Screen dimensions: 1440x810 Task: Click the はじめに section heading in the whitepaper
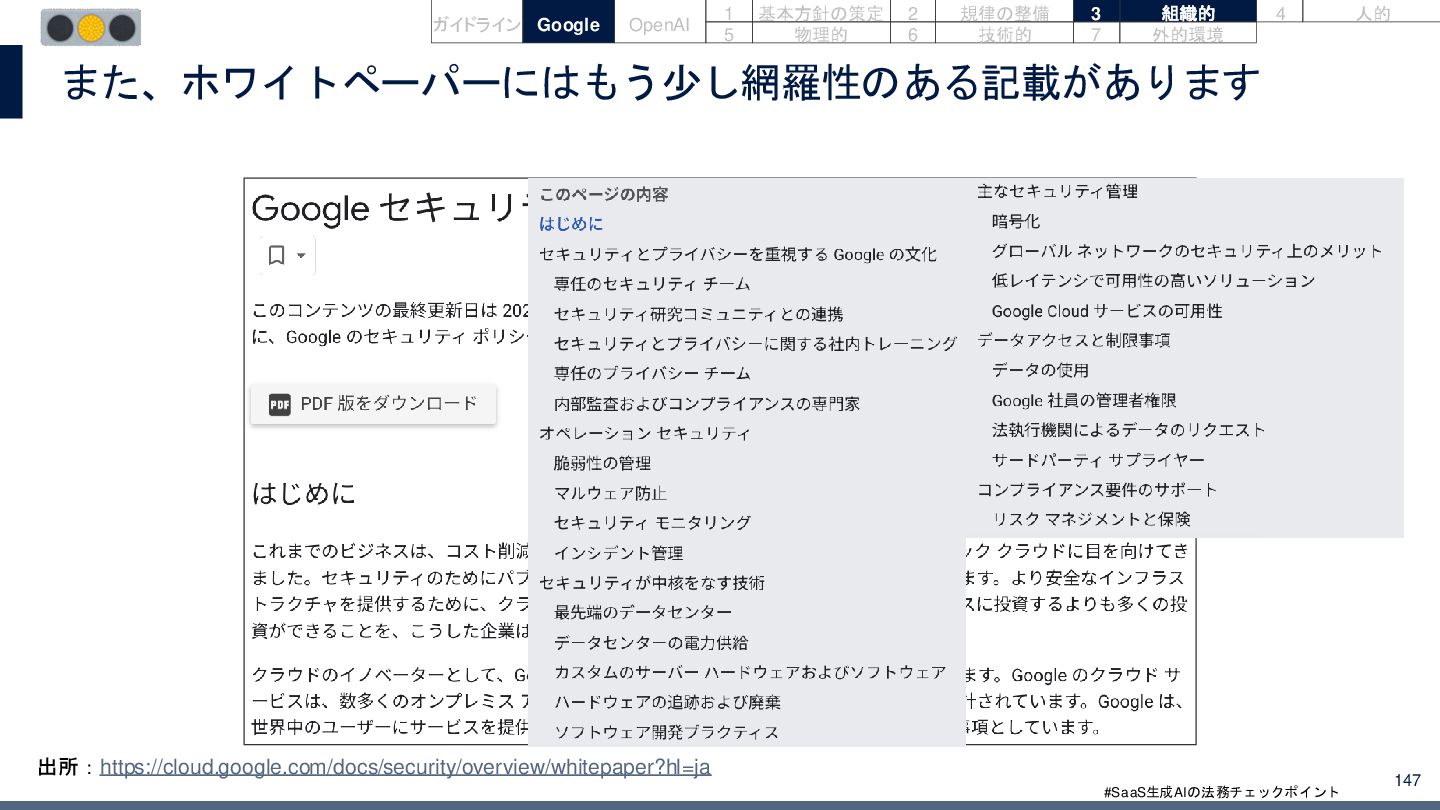click(304, 493)
